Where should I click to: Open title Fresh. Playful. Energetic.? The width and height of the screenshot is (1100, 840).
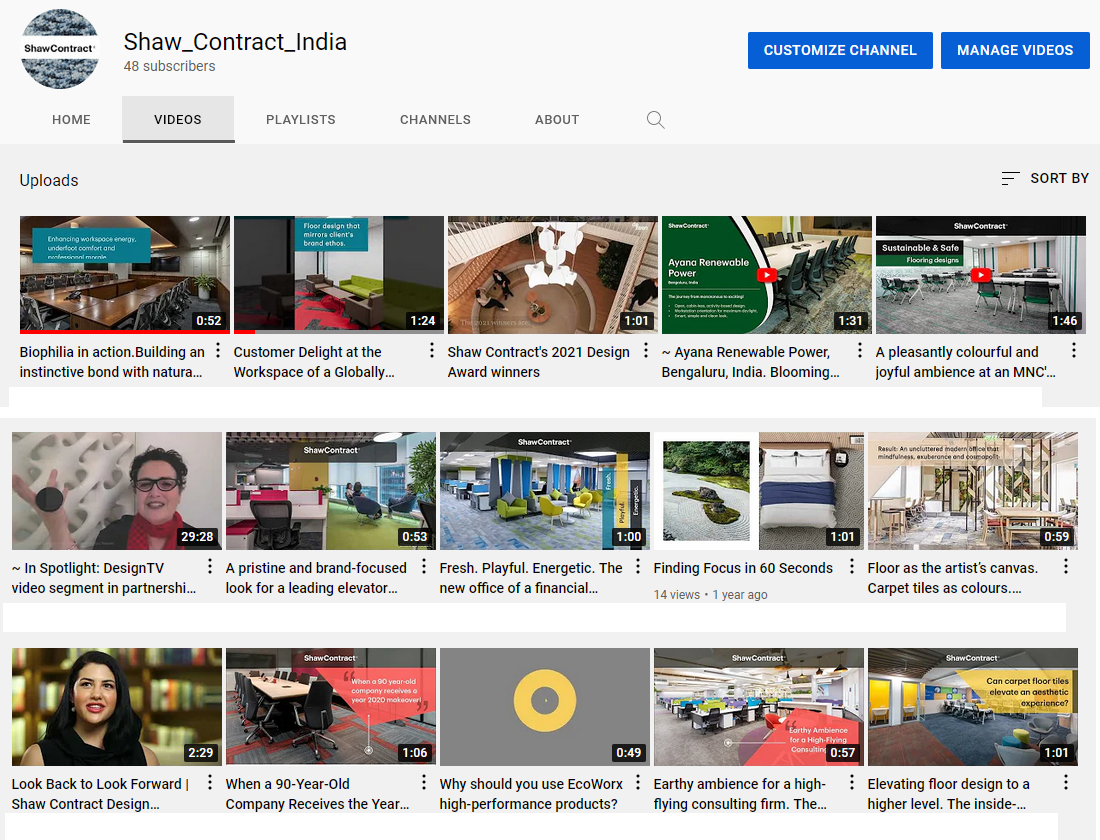531,578
